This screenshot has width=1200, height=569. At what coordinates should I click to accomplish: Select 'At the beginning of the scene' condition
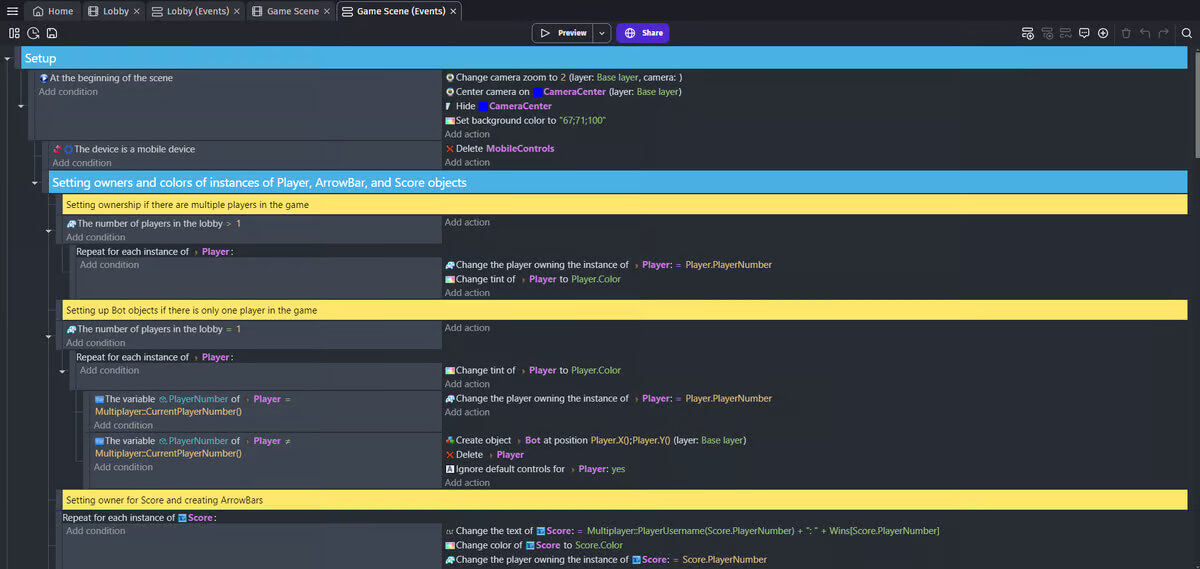tap(105, 78)
